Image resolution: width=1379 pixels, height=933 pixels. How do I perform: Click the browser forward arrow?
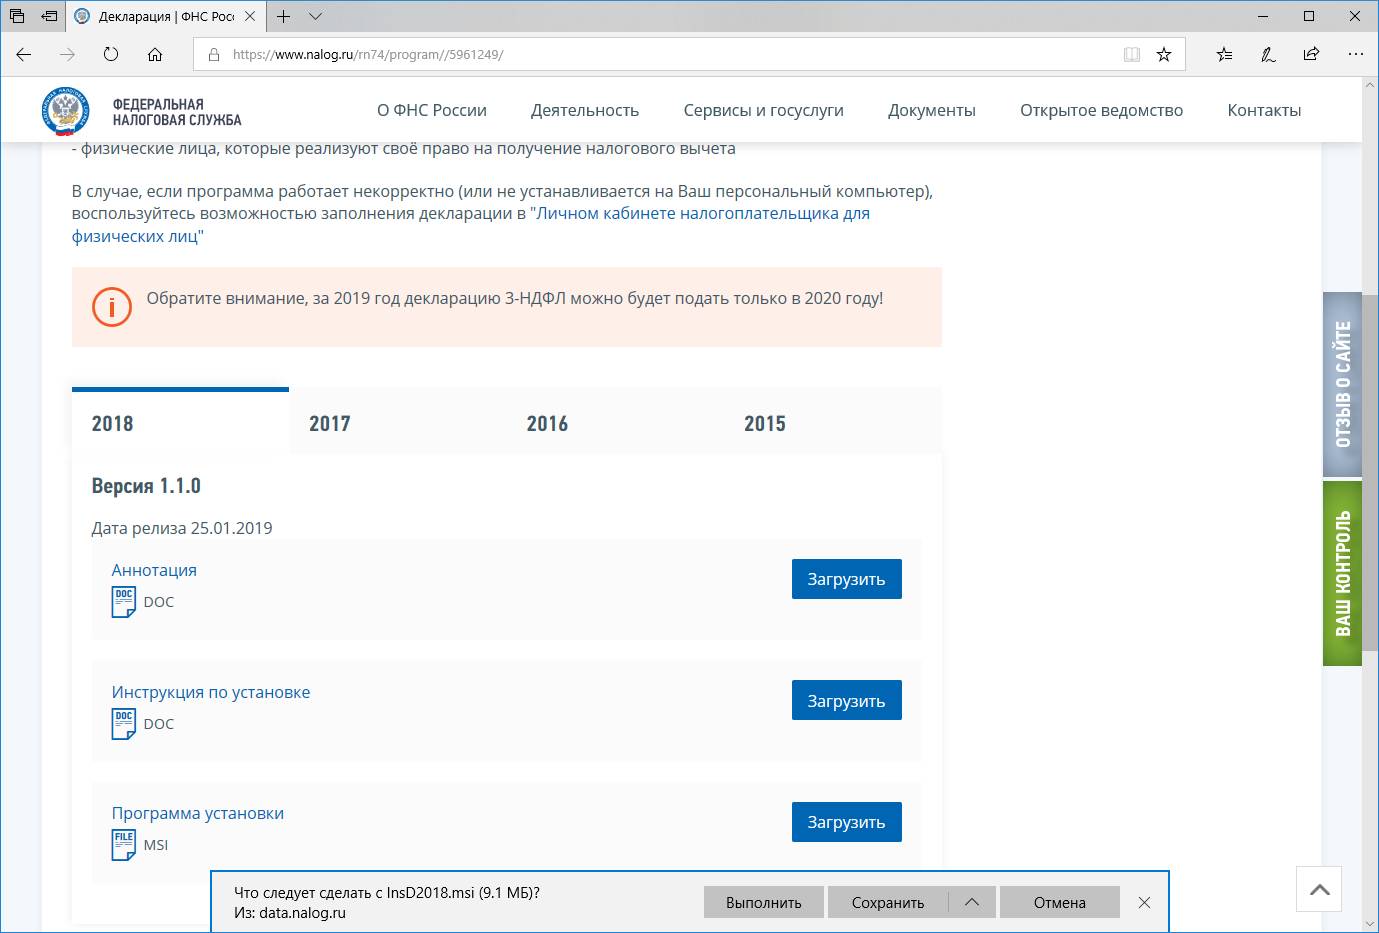point(67,54)
